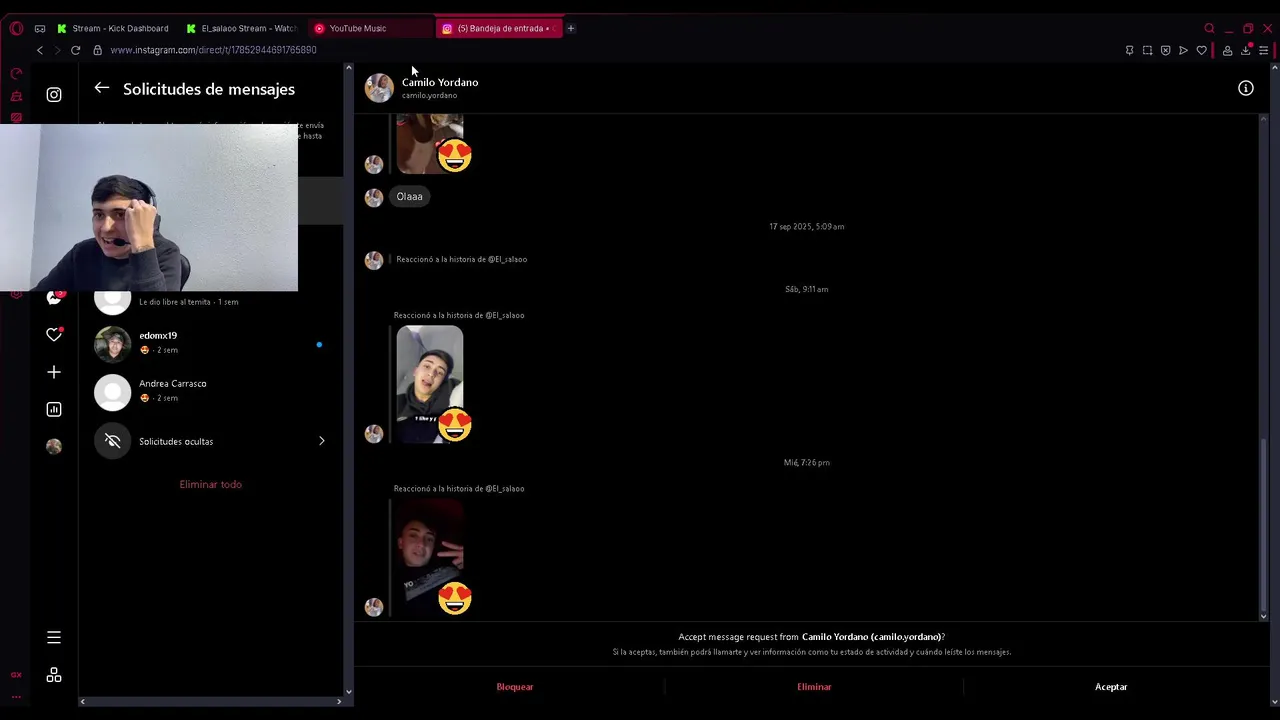Screen dimensions: 1280x720
Task: Open the Instagram dashboard chart icon
Action: [54, 409]
